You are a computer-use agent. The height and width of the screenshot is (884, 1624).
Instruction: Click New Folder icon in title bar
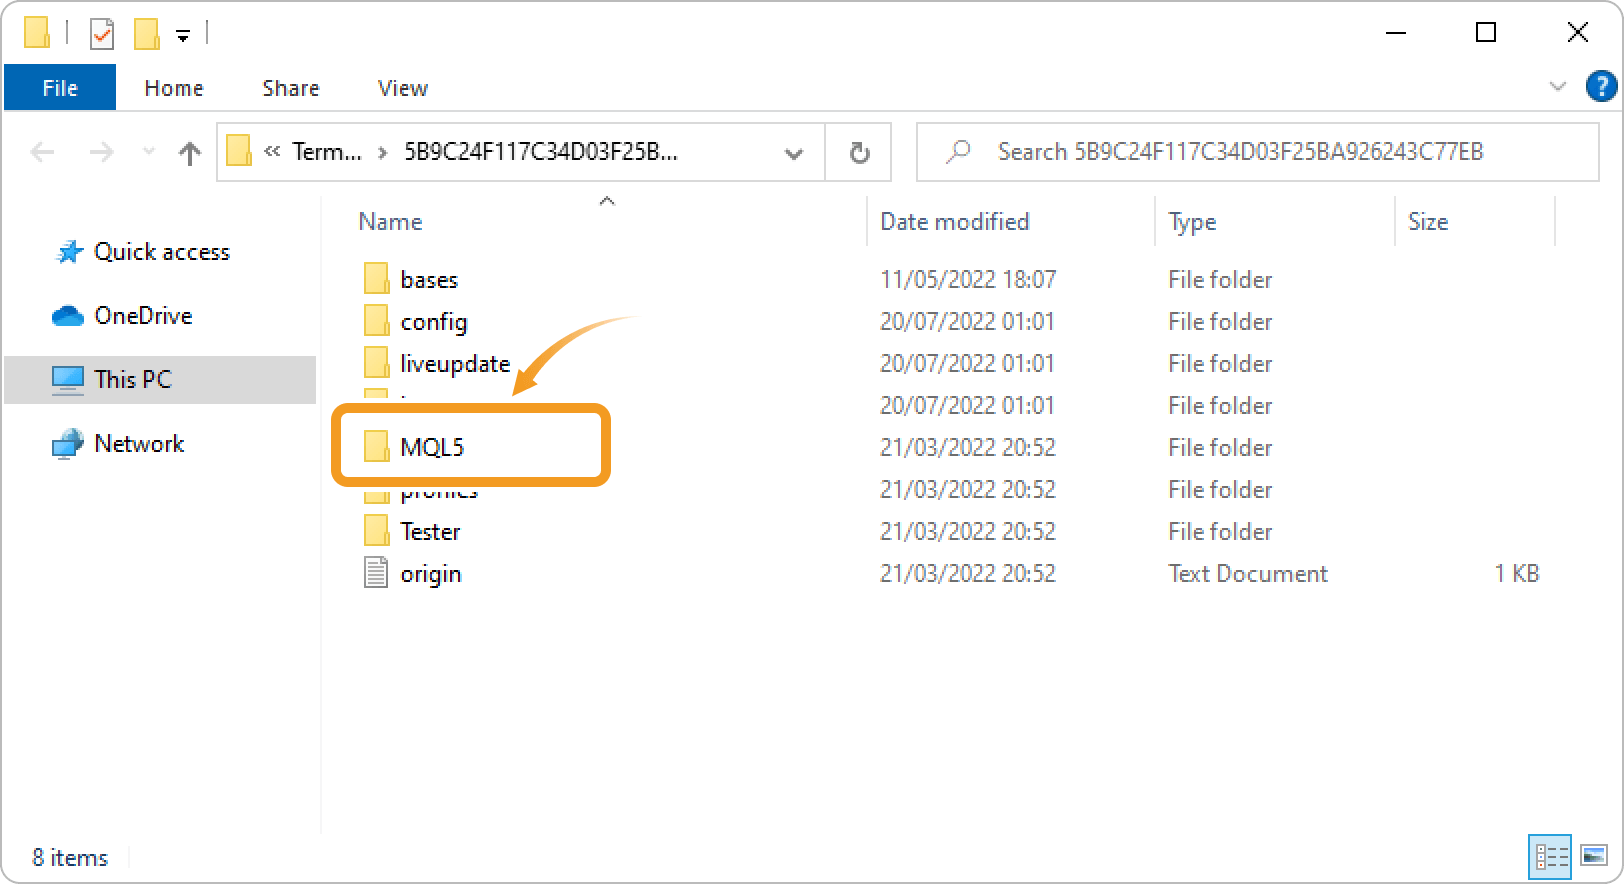pos(147,35)
